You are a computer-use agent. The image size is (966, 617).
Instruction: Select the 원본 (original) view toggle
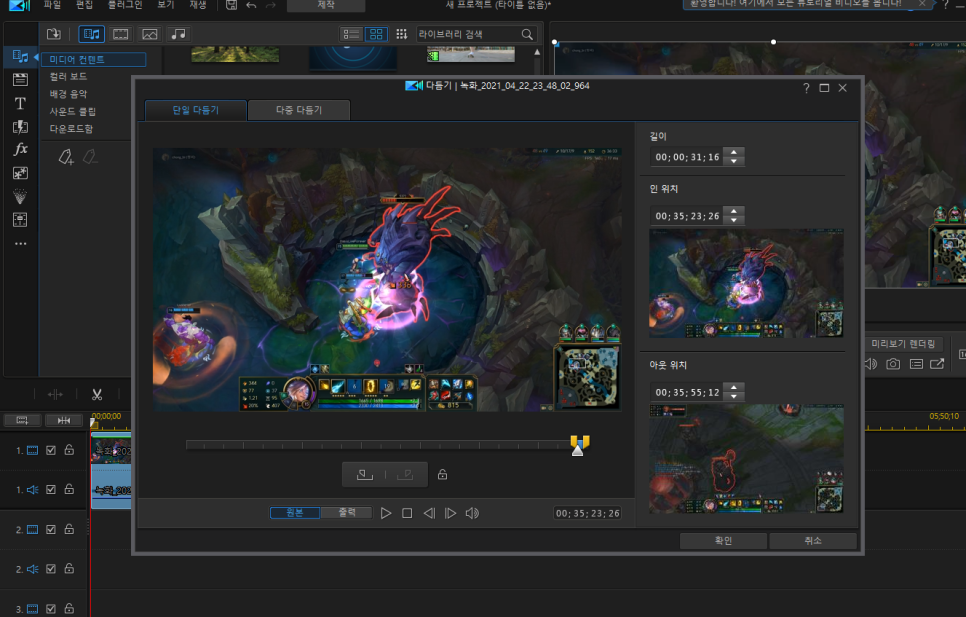pyautogui.click(x=295, y=512)
